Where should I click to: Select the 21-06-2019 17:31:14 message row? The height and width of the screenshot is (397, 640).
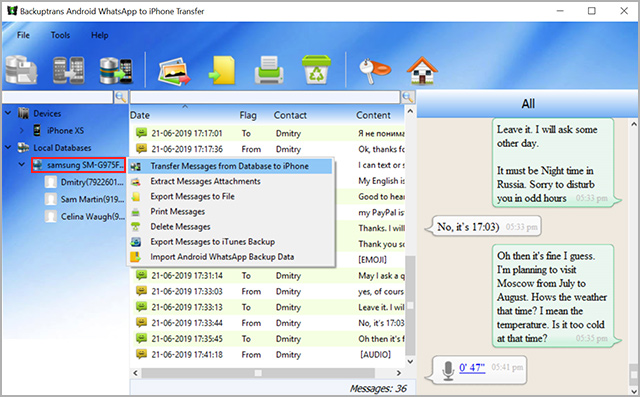(x=269, y=275)
